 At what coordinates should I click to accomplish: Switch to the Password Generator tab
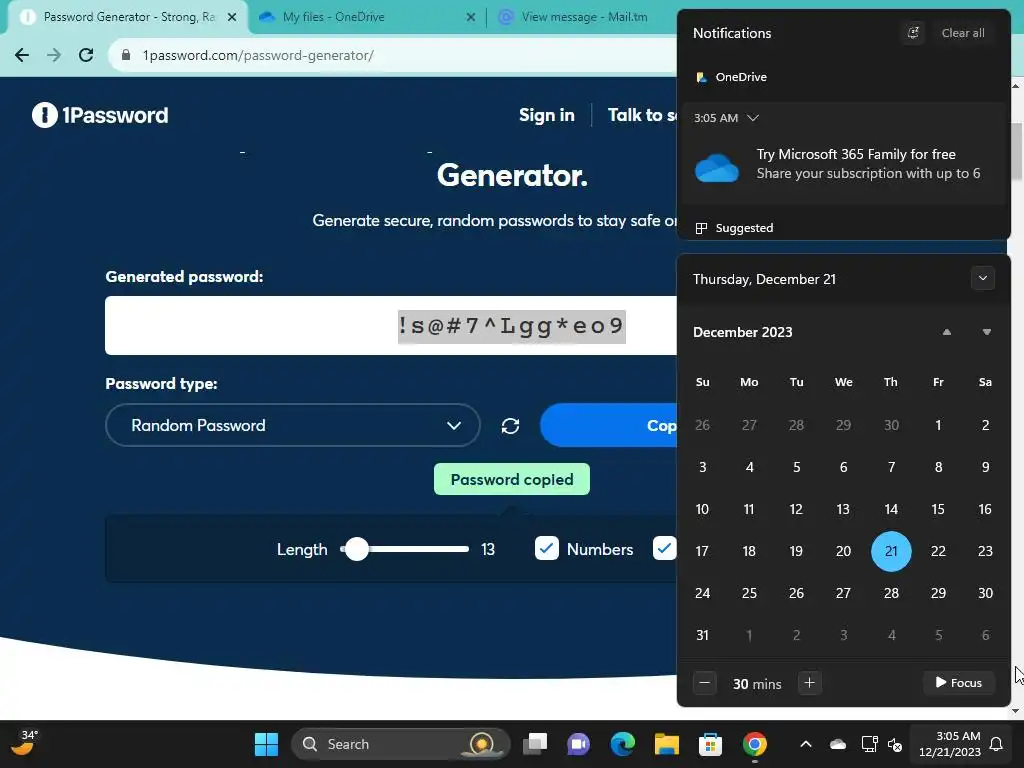coord(127,17)
